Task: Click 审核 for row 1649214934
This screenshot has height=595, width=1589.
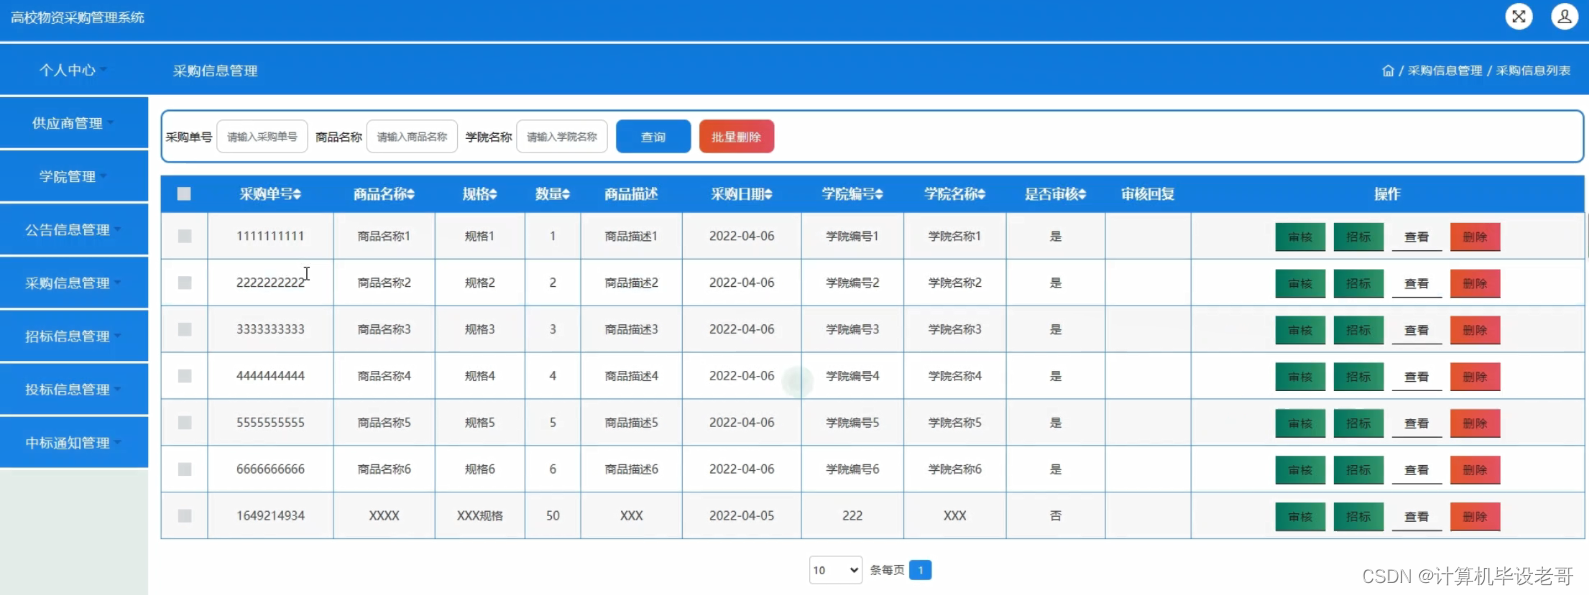Action: tap(1300, 517)
